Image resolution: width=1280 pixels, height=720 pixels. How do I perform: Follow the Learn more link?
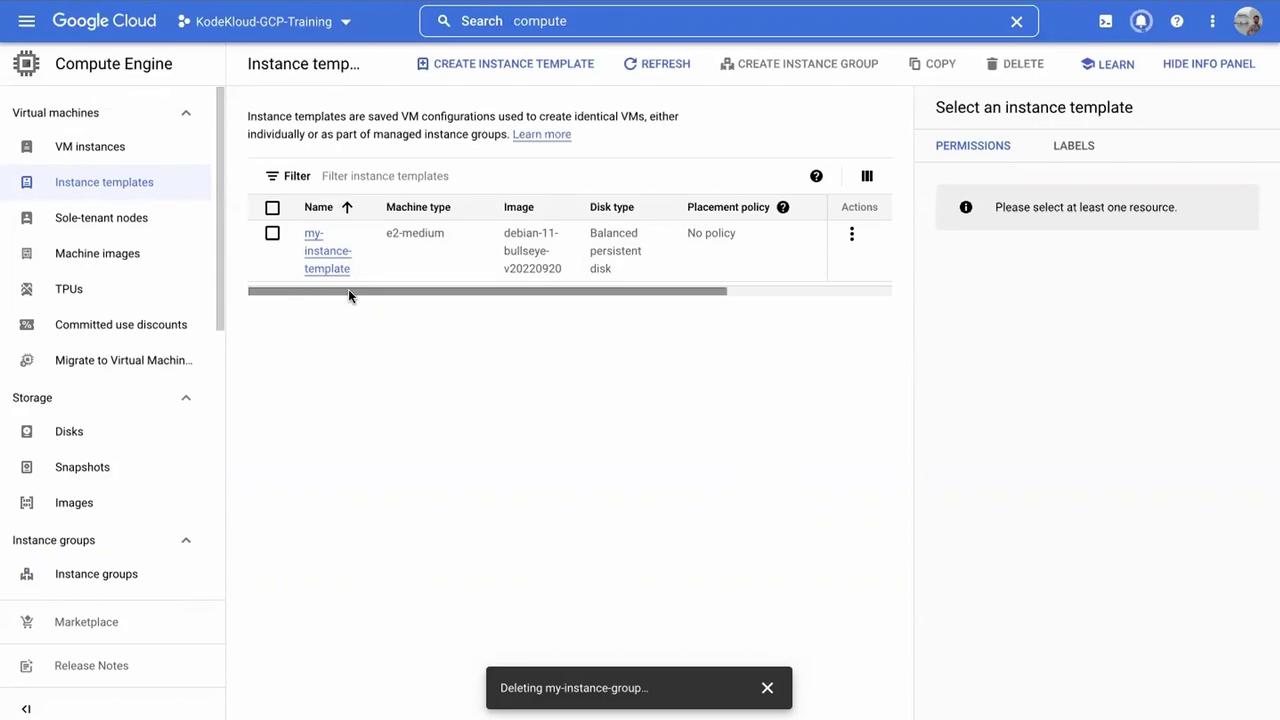[542, 134]
